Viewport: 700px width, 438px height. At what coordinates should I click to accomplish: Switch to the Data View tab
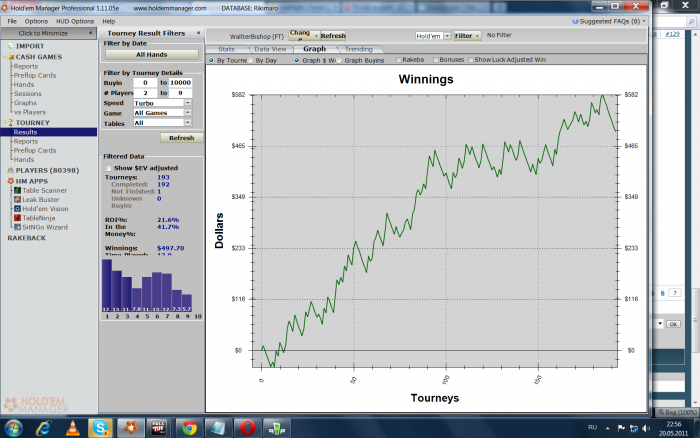270,49
